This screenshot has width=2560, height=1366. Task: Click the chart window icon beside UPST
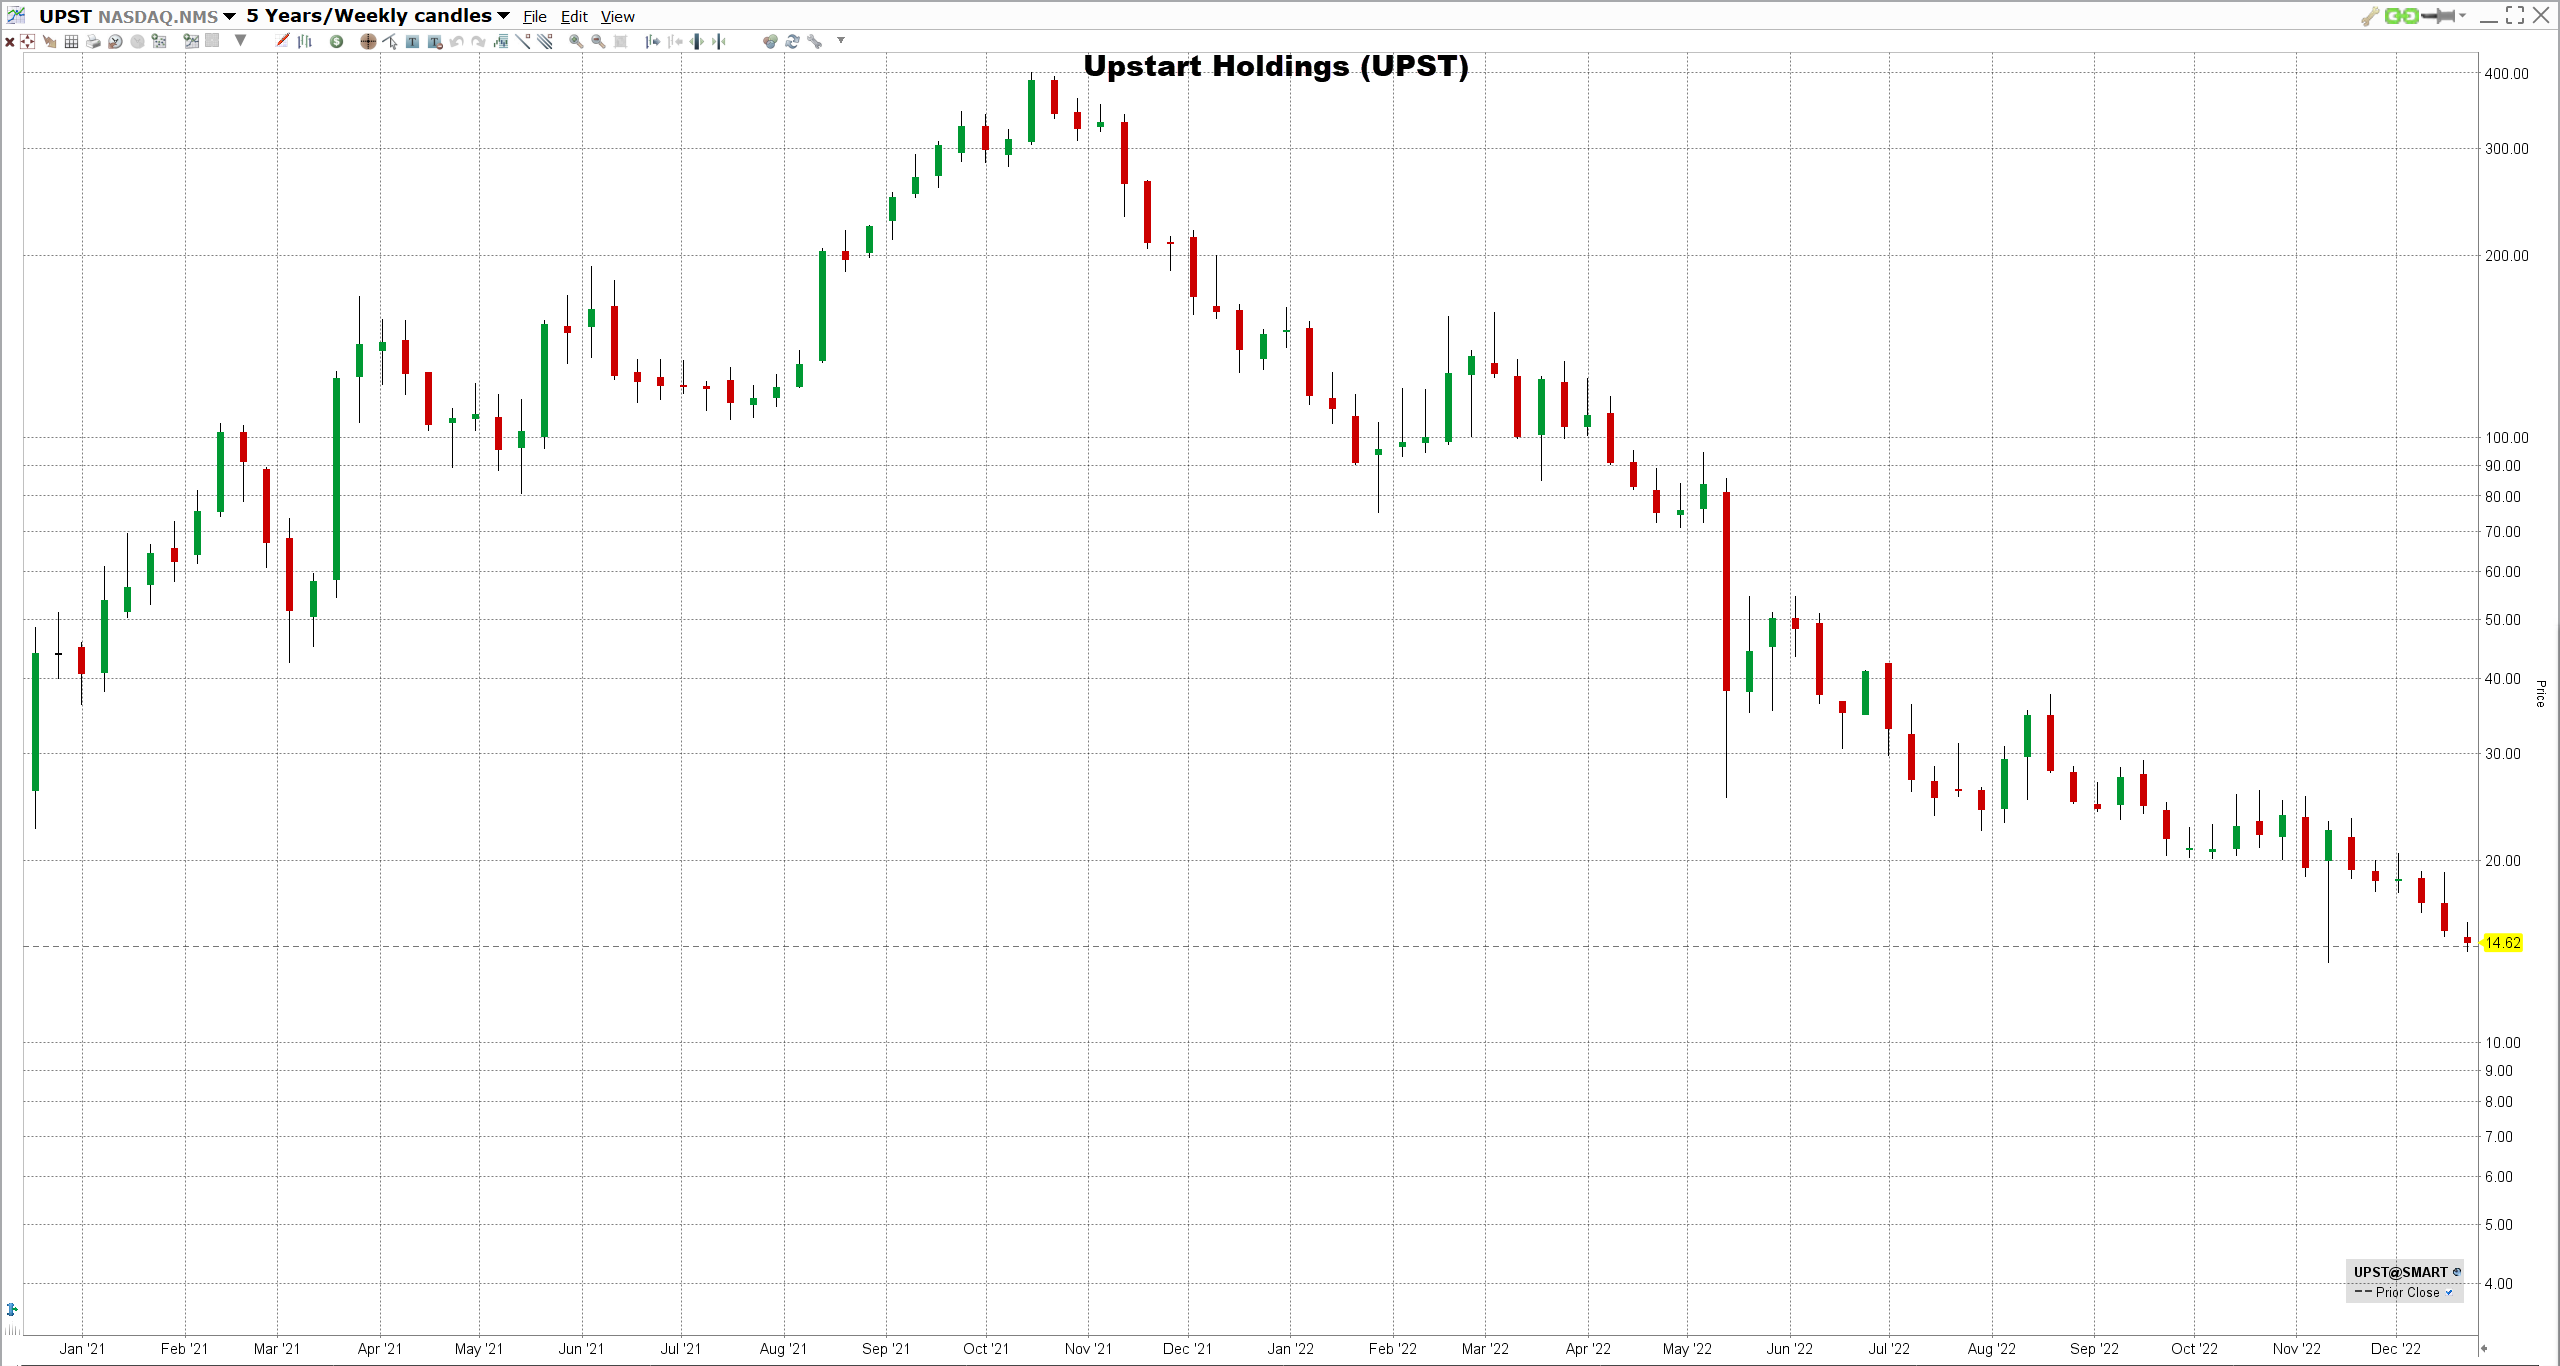pyautogui.click(x=16, y=15)
